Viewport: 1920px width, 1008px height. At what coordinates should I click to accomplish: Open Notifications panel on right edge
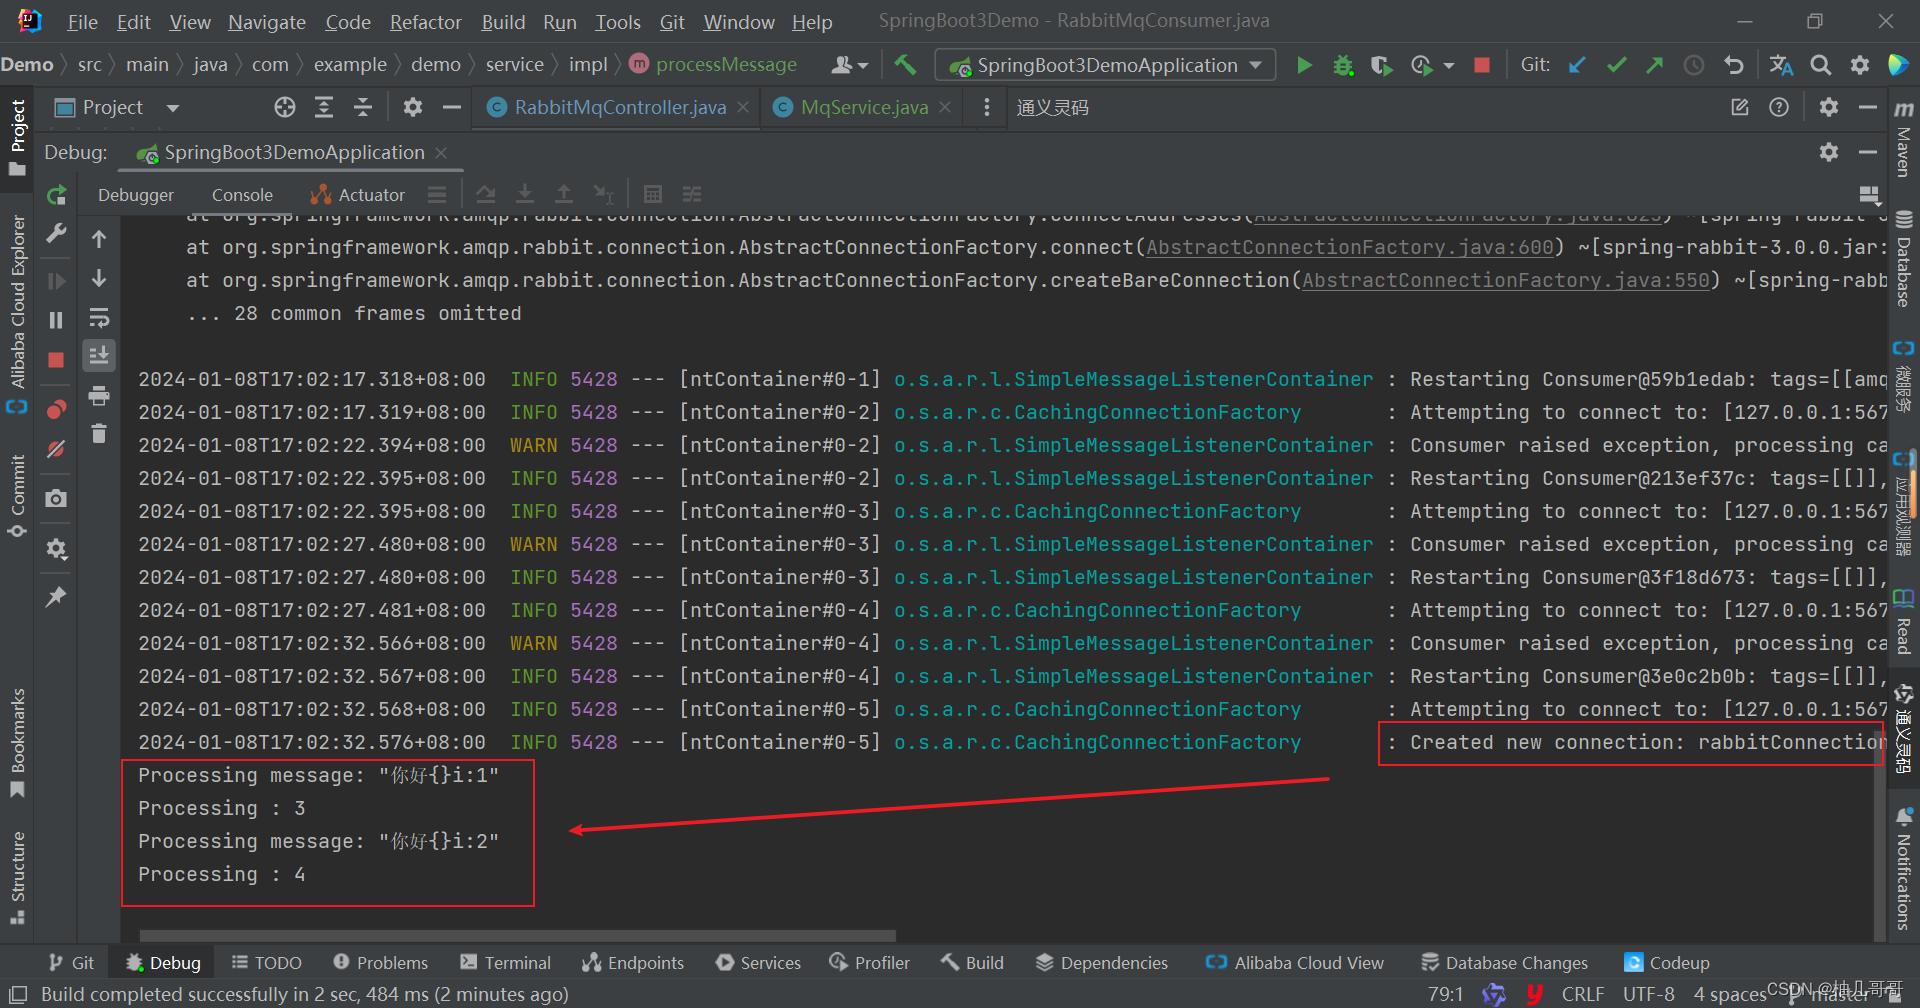pos(1903,867)
